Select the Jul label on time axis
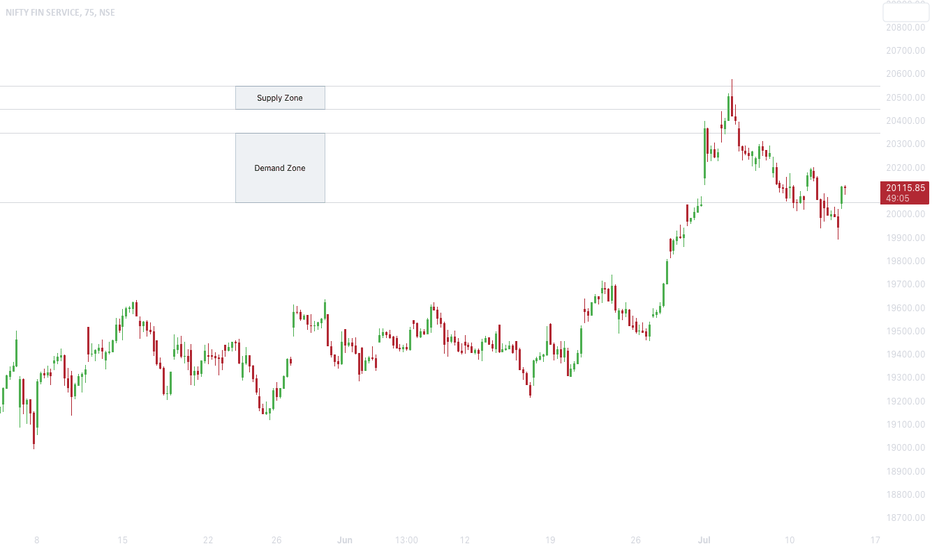 (704, 540)
